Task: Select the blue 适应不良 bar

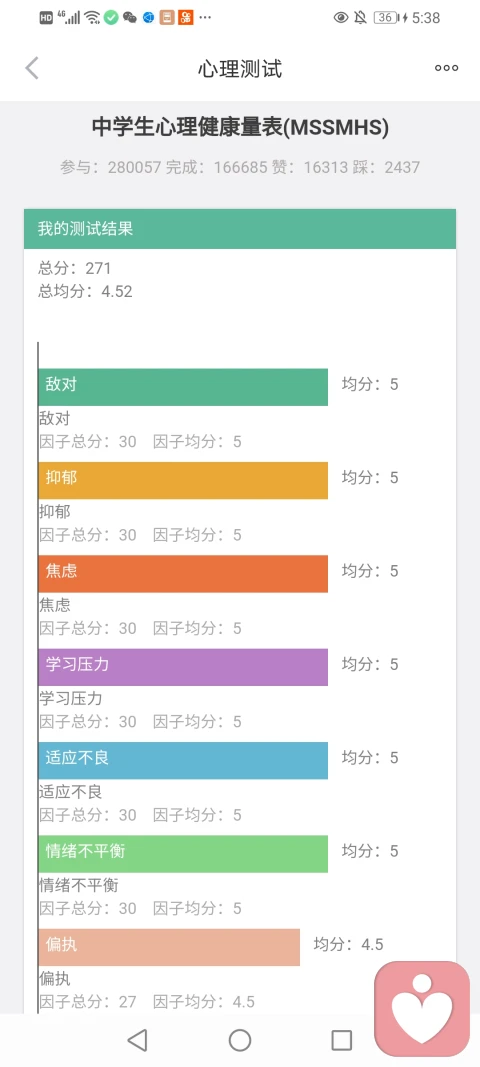Action: [x=183, y=760]
